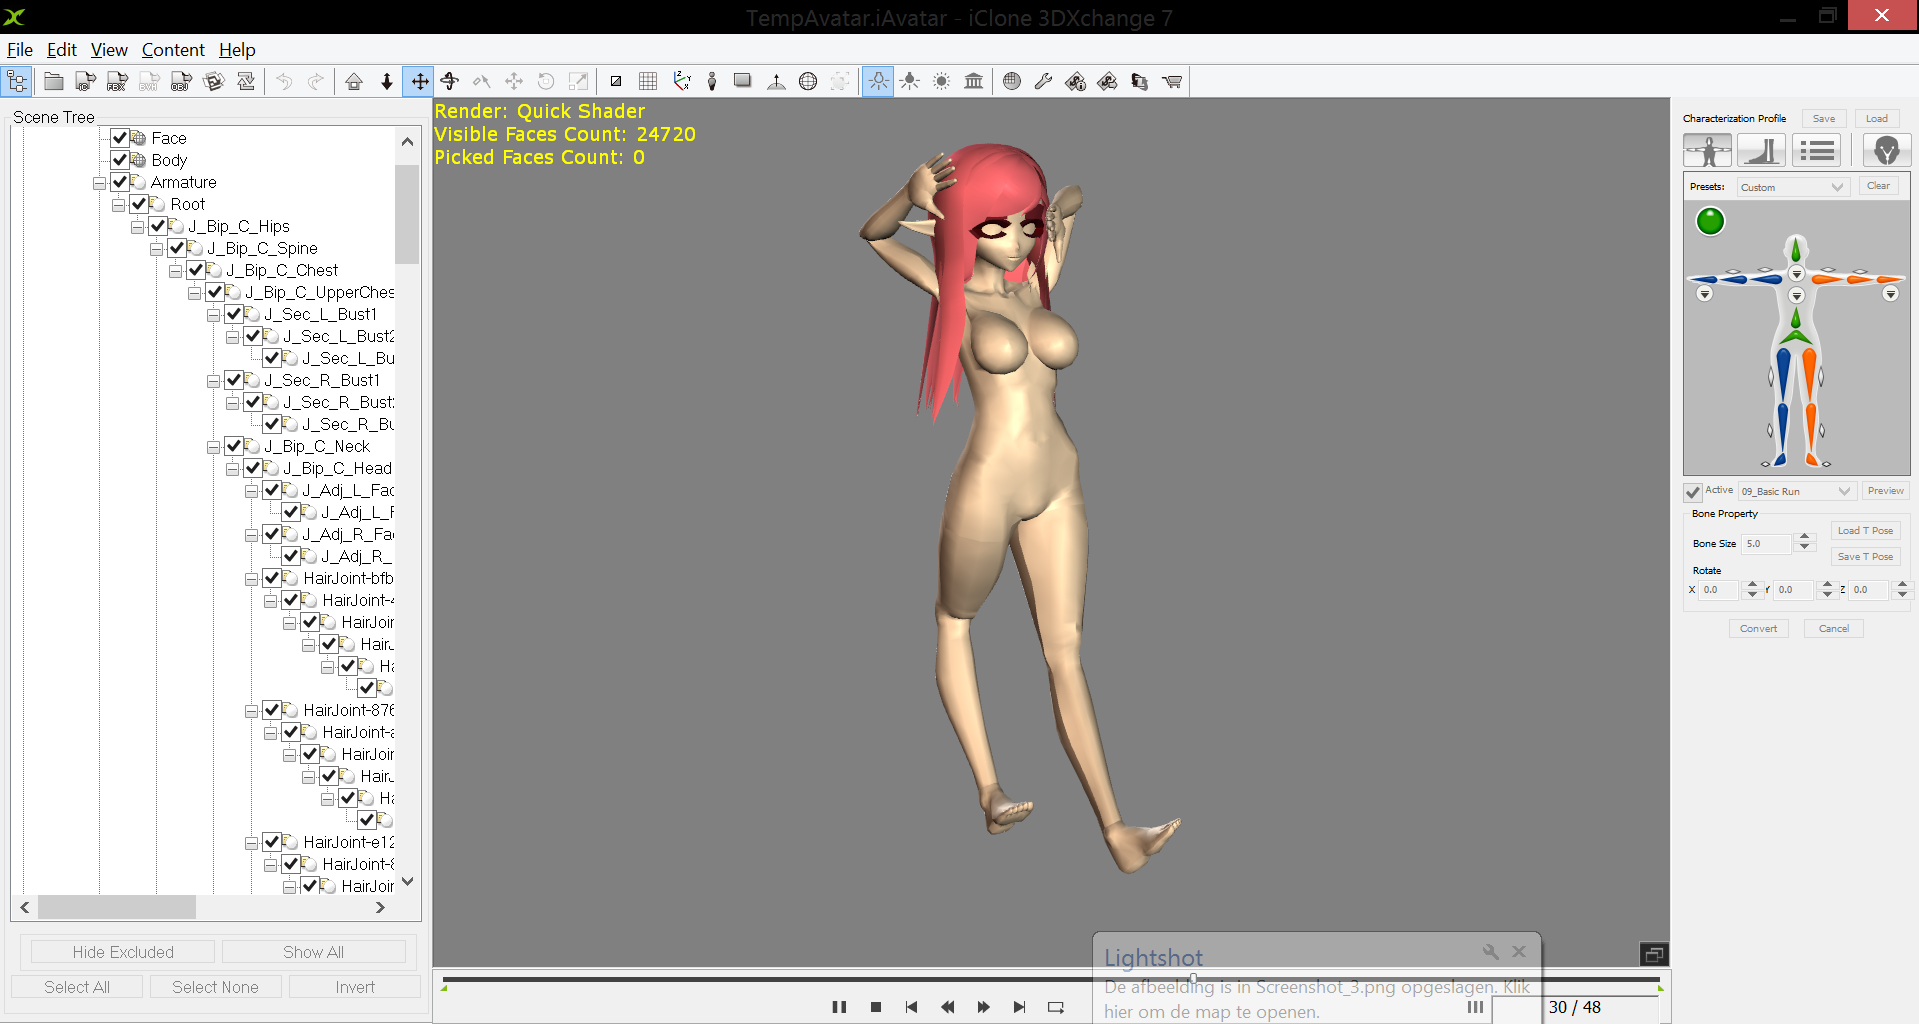Toggle the J_Bip_C_Head checkbox
The width and height of the screenshot is (1919, 1024).
(x=253, y=468)
